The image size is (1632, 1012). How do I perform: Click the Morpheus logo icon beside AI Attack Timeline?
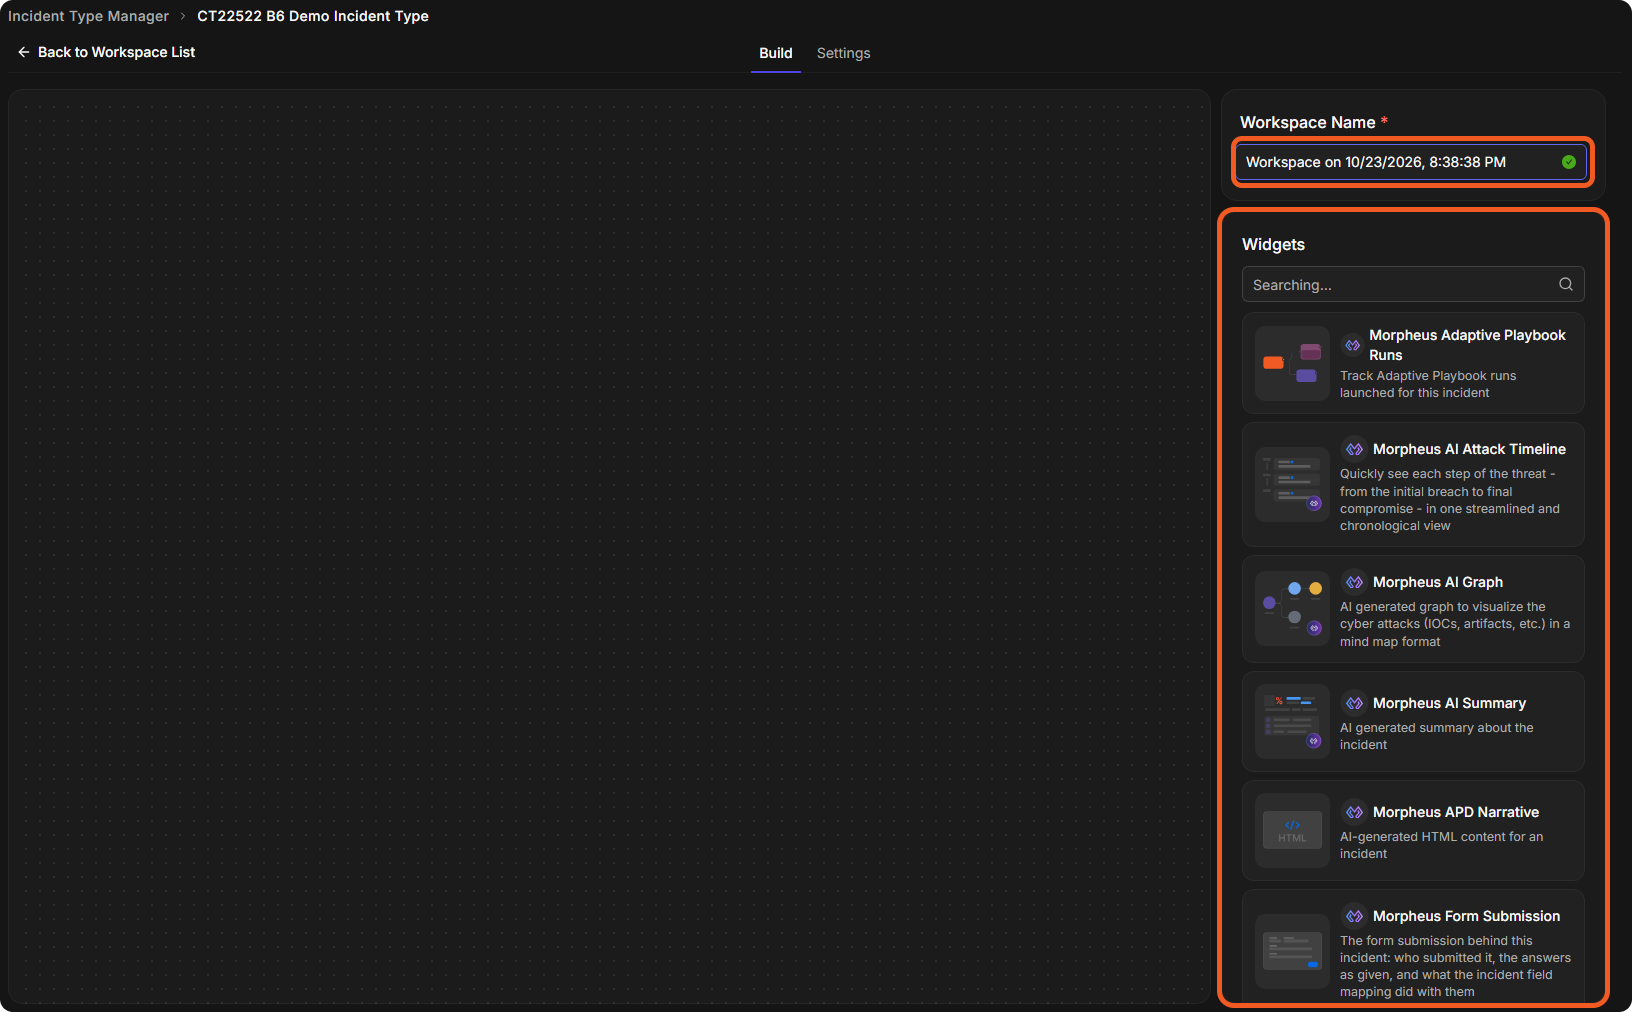pos(1354,449)
